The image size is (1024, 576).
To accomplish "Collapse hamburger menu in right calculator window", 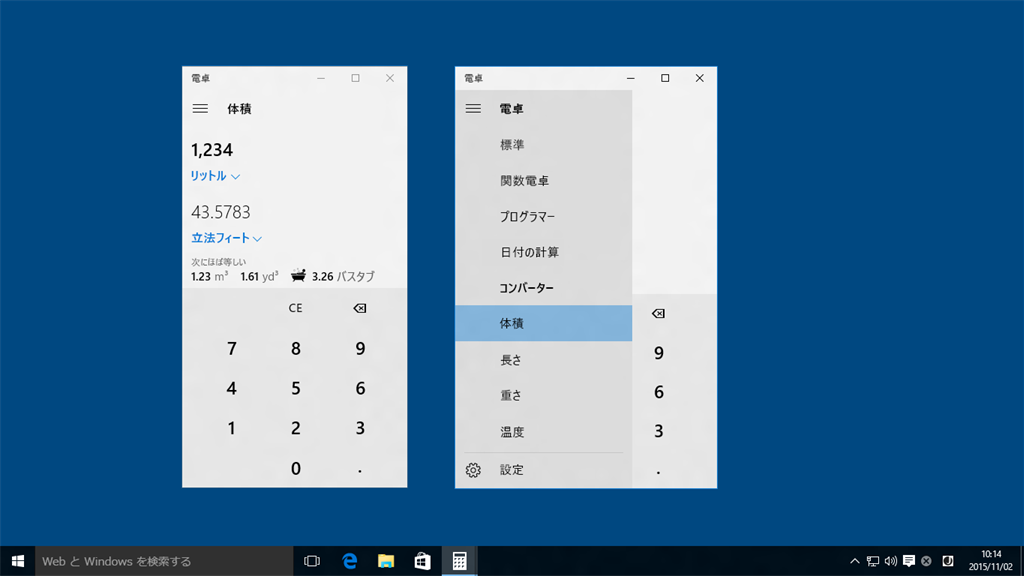I will point(473,108).
